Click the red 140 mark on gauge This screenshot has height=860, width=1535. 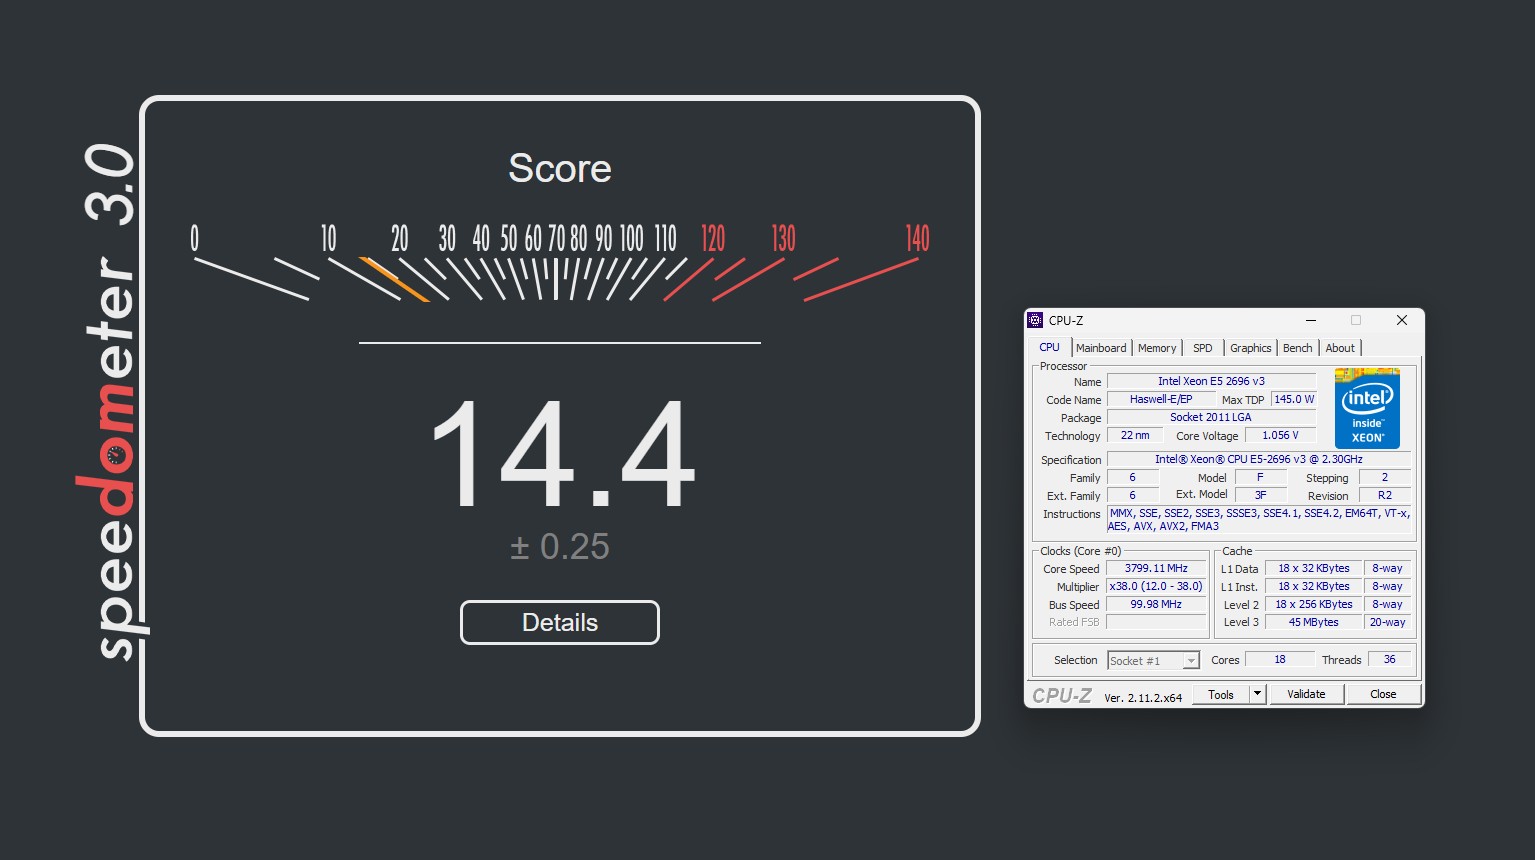point(917,238)
